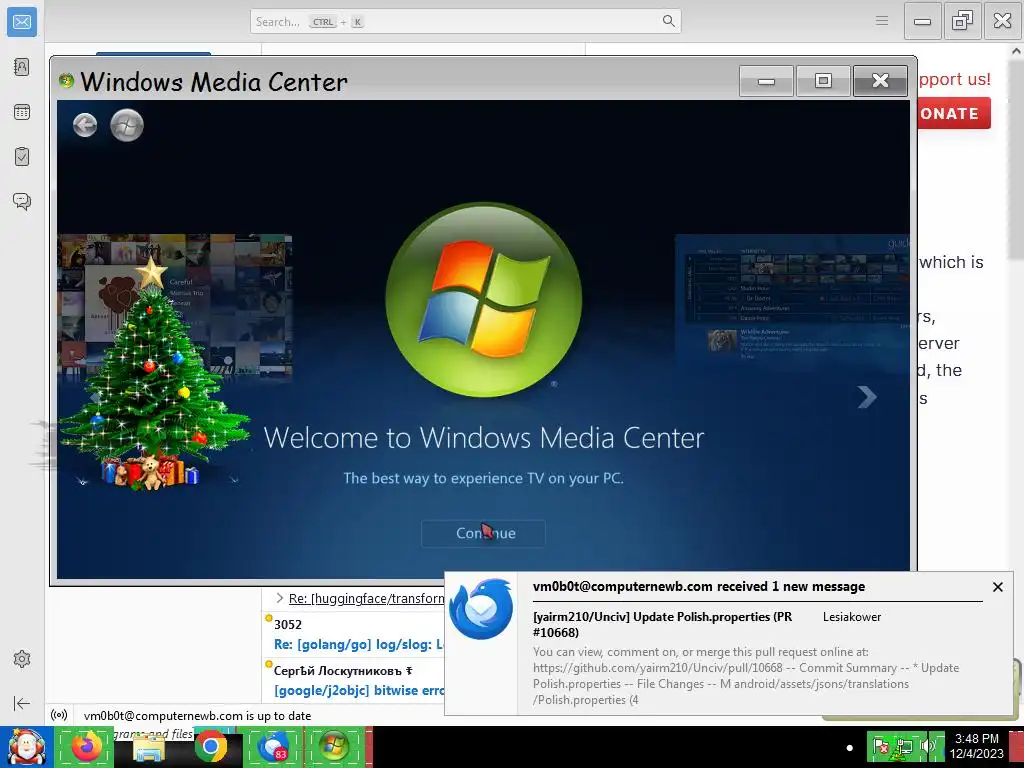Screen dimensions: 1024x768
Task: Click the Media Center green start button
Action: point(127,125)
